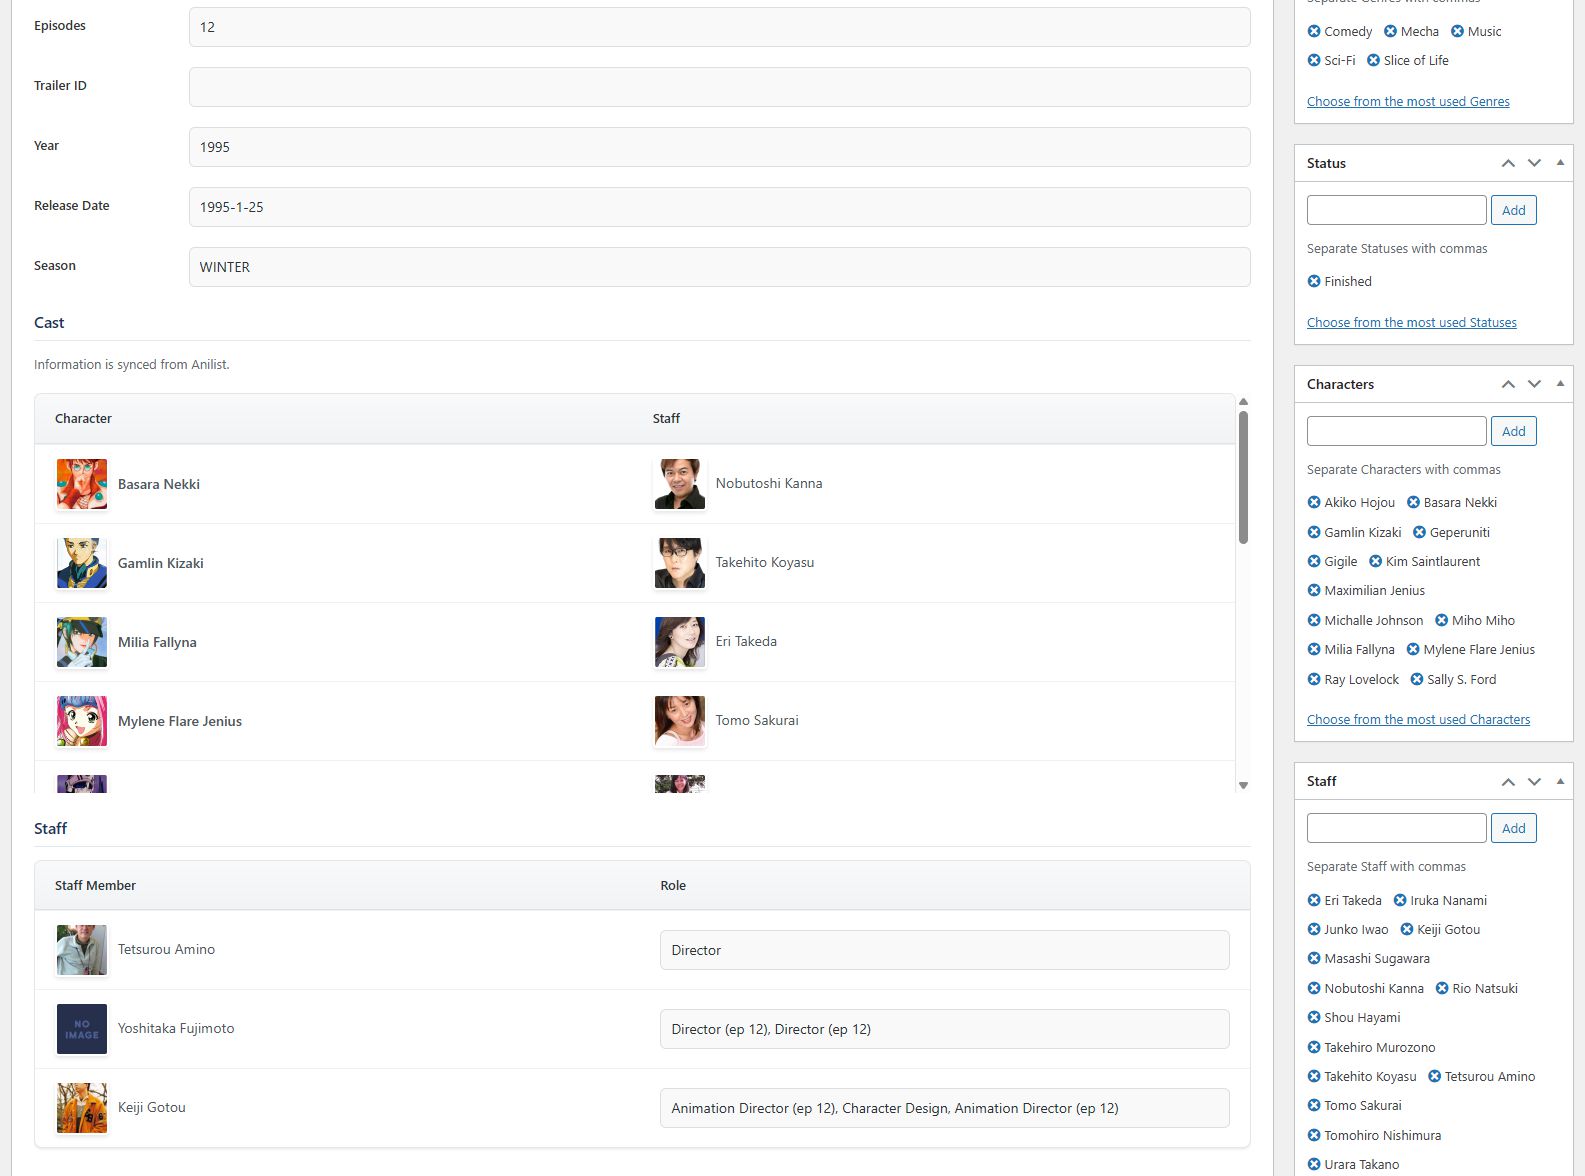The image size is (1585, 1176).
Task: Collapse the Status panel
Action: (1560, 163)
